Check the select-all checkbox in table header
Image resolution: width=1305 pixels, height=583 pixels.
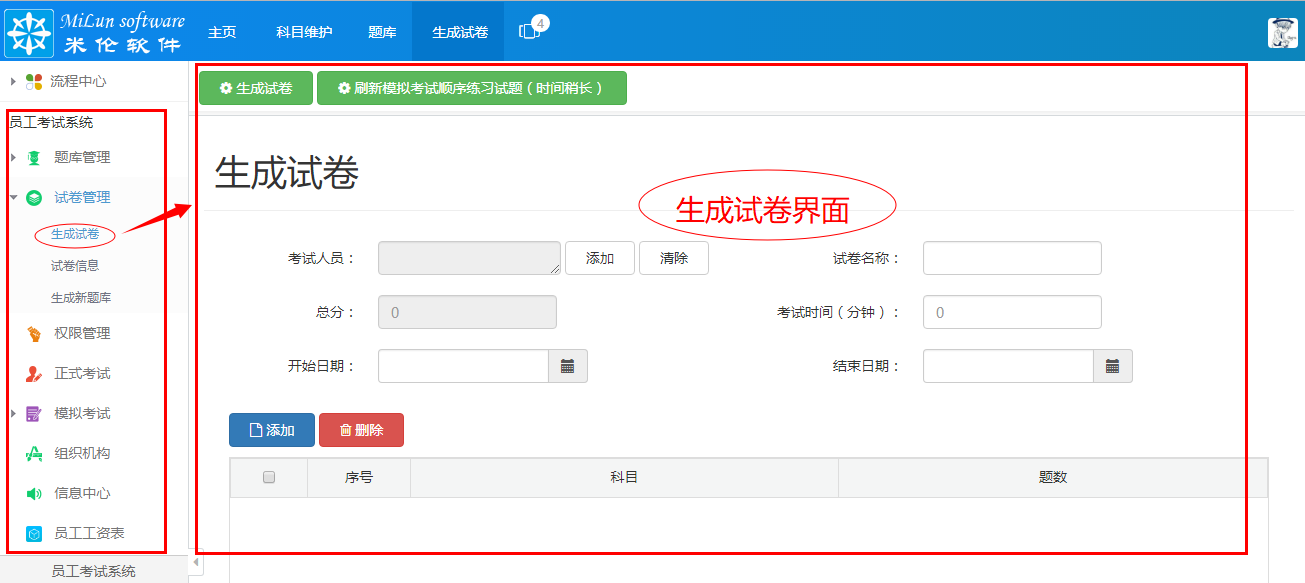tap(268, 477)
